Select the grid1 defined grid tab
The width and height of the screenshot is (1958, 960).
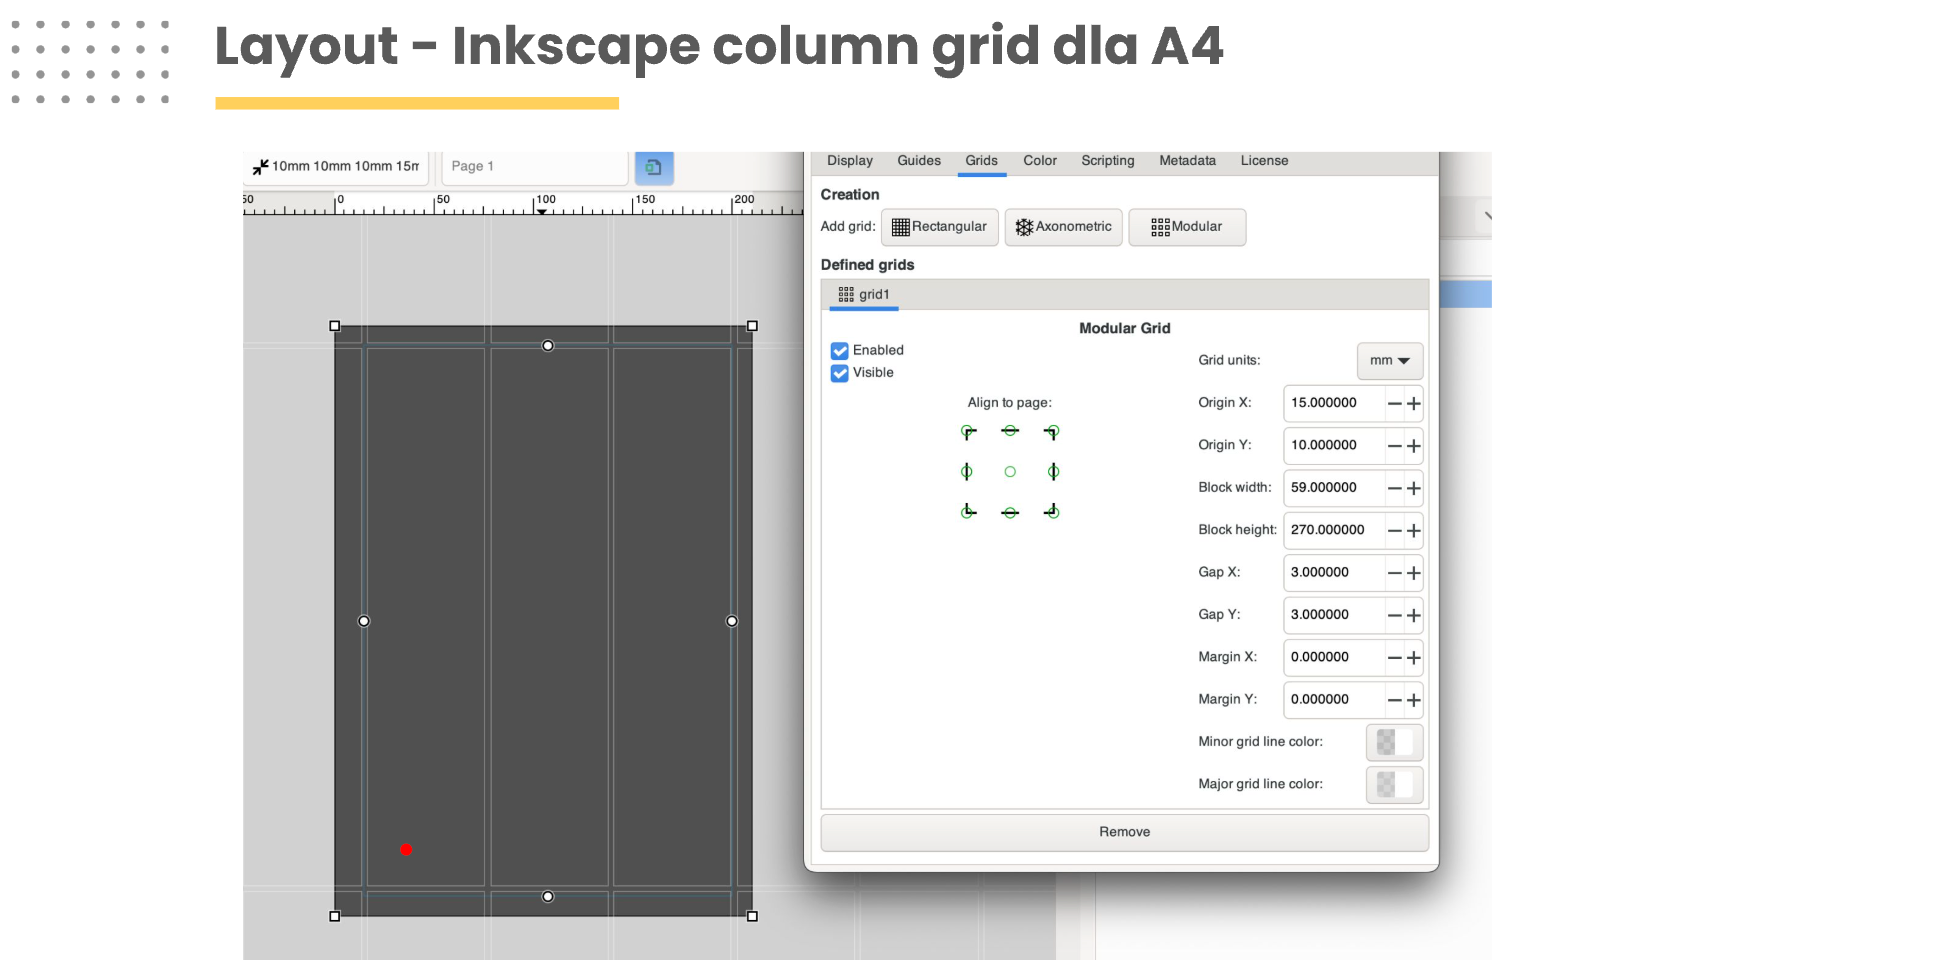(x=864, y=295)
